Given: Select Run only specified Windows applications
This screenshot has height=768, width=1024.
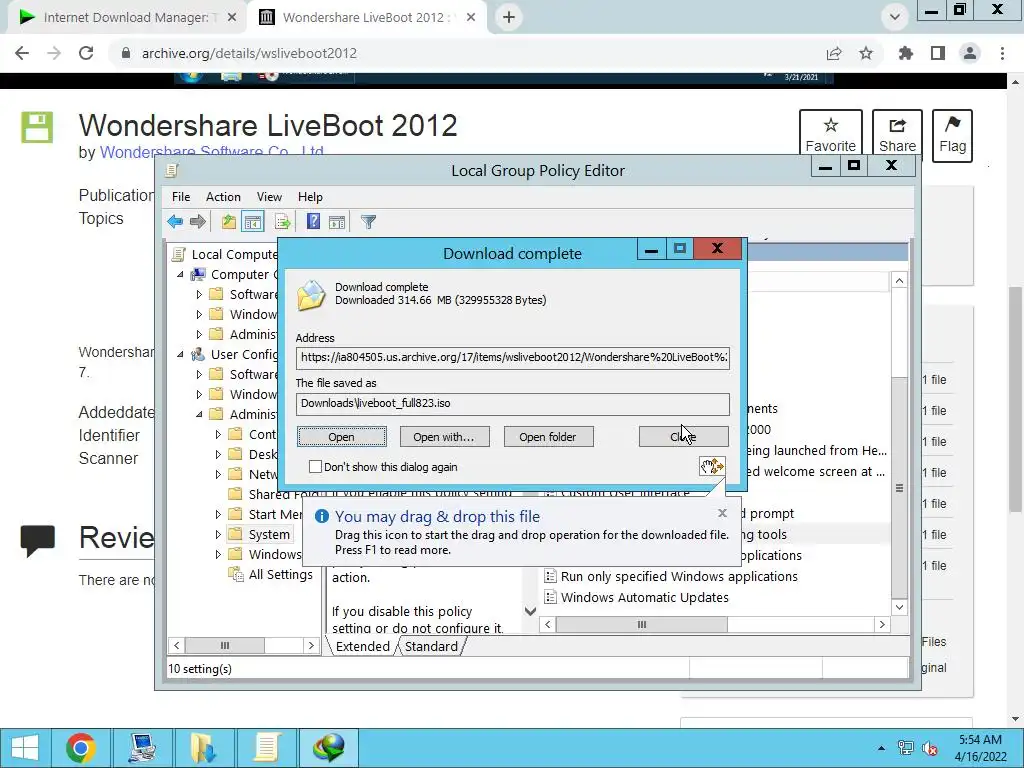Looking at the screenshot, I should coord(679,576).
